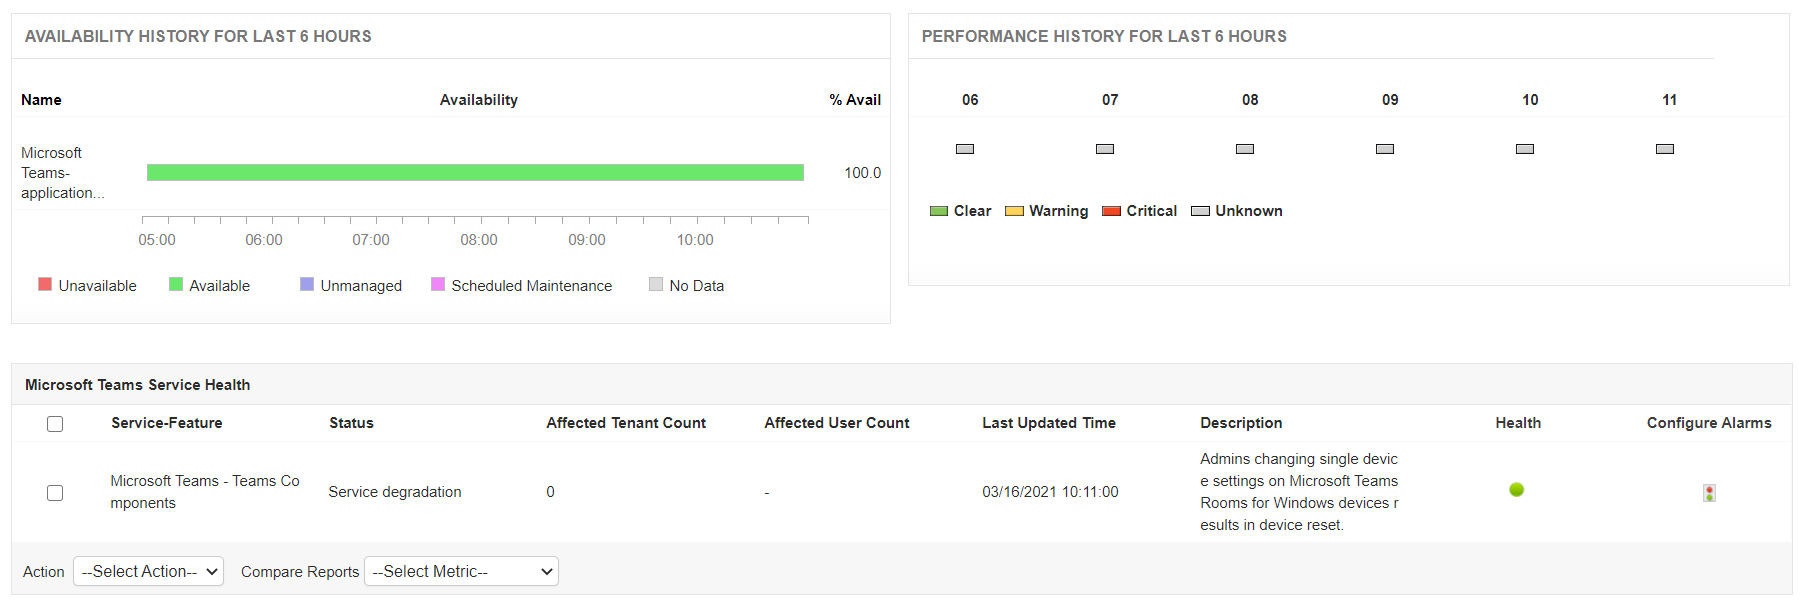Click the Unknown status box under hour 06

click(964, 148)
